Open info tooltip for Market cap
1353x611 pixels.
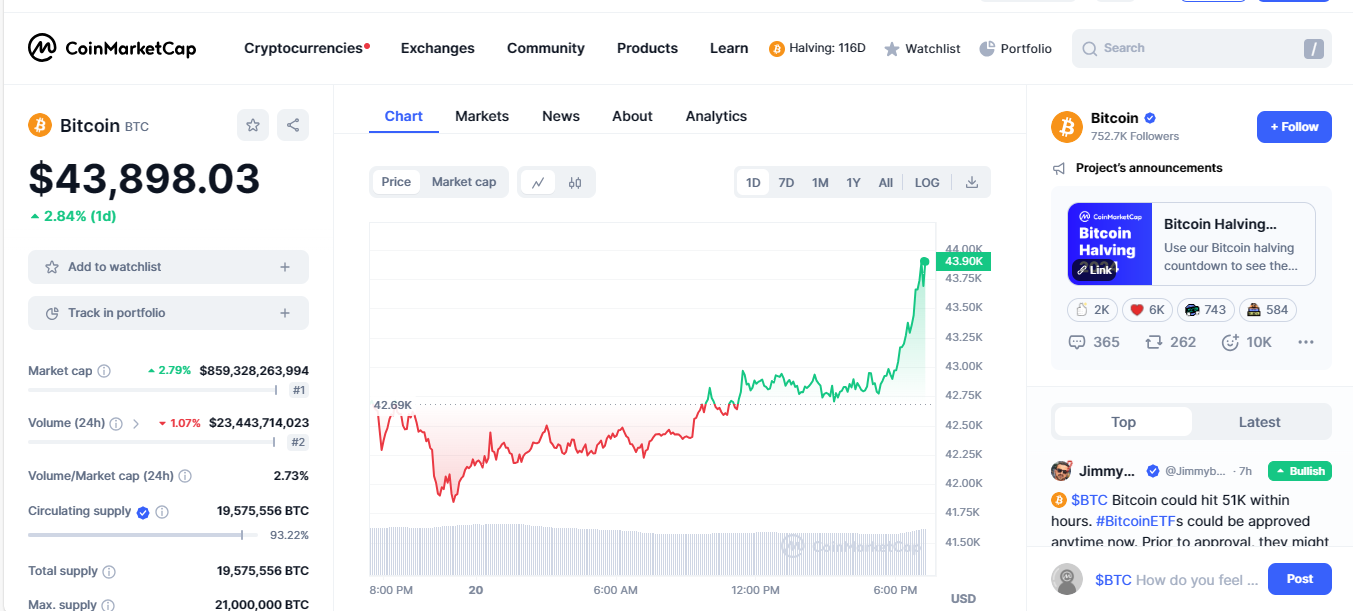pyautogui.click(x=104, y=371)
